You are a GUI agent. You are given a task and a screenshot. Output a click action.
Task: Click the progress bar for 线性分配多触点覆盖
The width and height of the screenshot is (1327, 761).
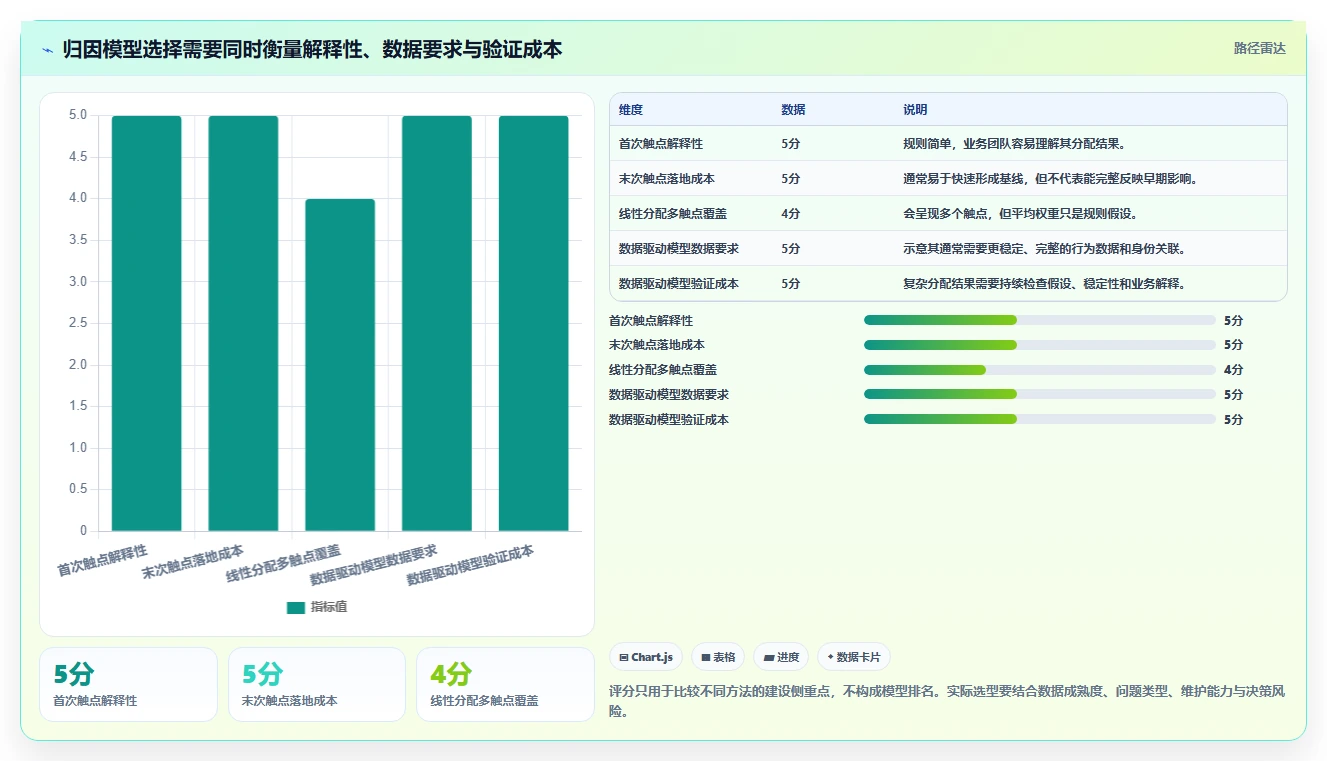coord(1040,370)
